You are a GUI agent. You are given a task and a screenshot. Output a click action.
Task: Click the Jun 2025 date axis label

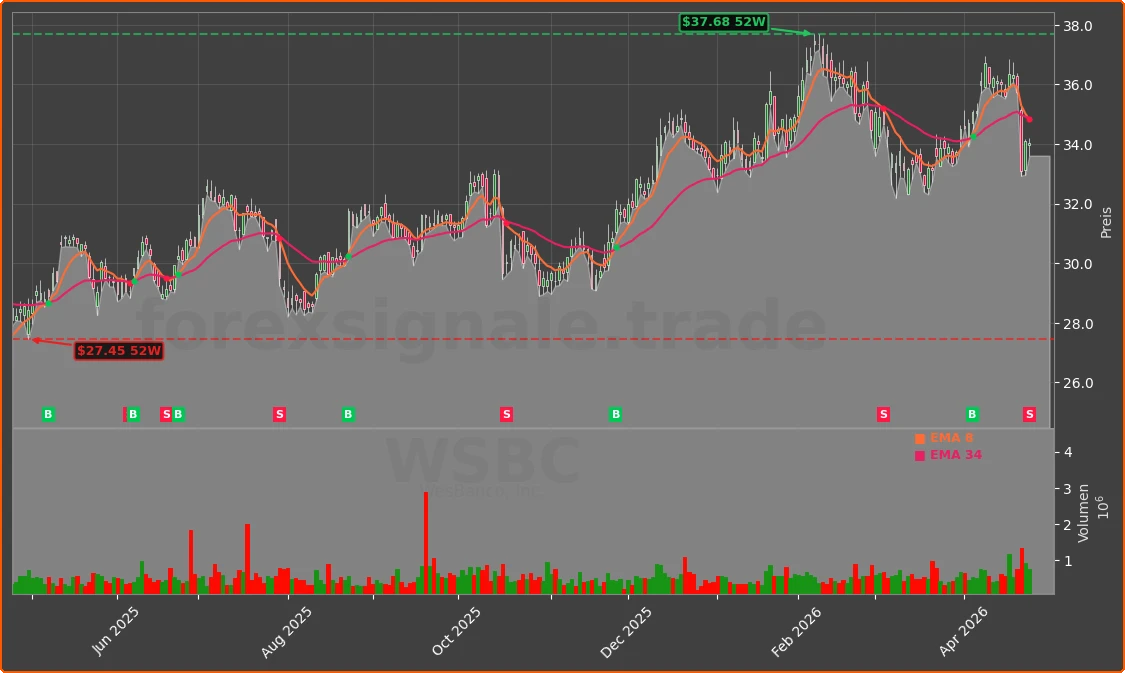[116, 631]
